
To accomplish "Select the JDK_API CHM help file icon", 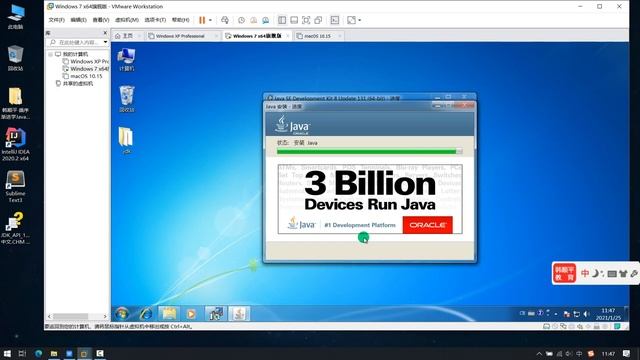I will click(x=15, y=228).
